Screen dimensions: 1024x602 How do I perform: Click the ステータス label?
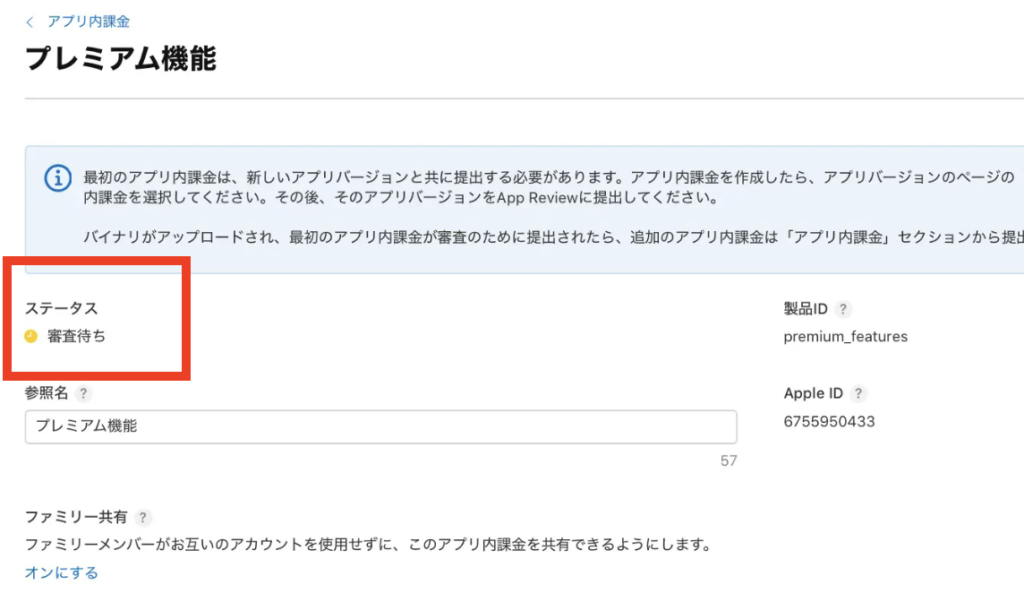61,308
